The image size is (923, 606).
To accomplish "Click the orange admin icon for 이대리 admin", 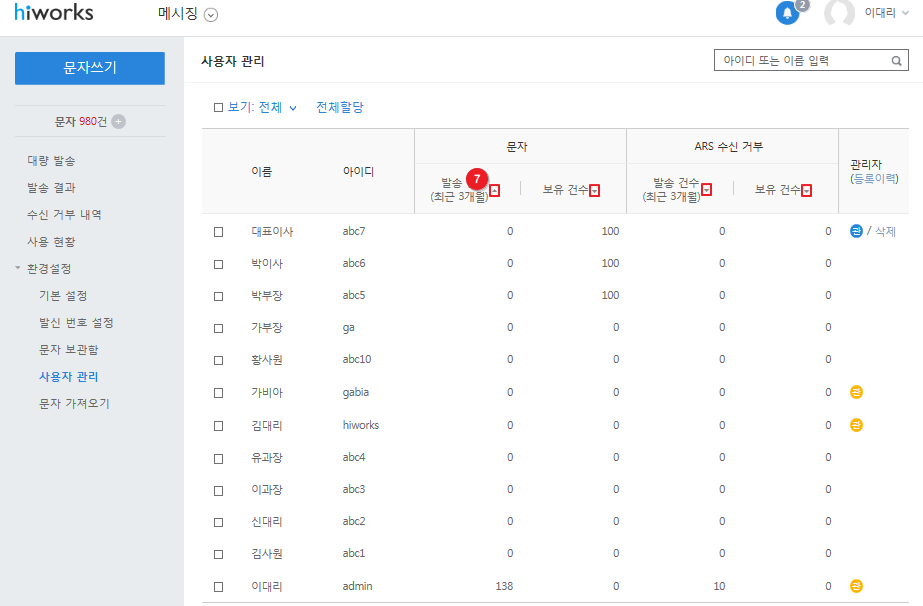I will tap(856, 586).
